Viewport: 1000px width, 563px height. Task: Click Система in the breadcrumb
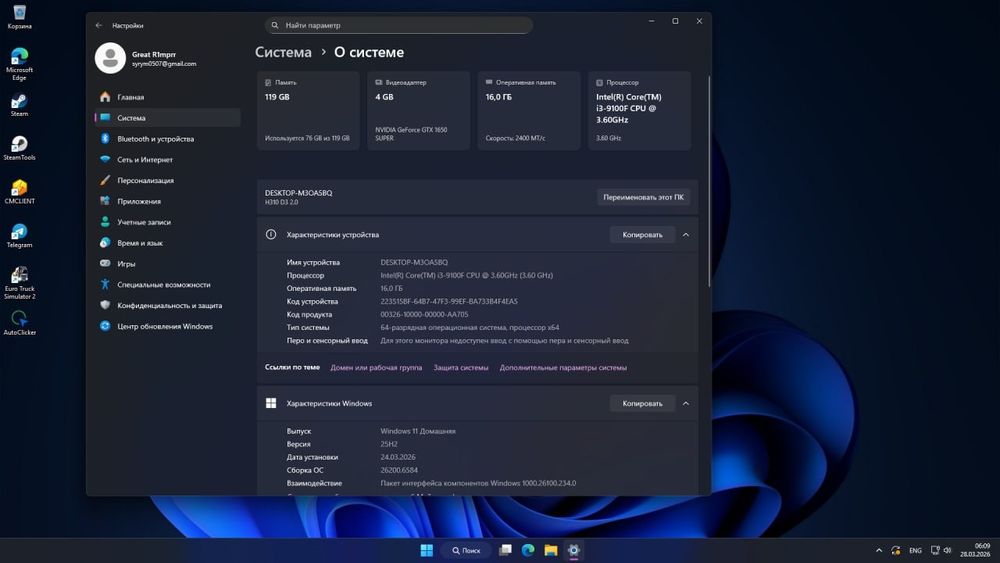click(283, 52)
